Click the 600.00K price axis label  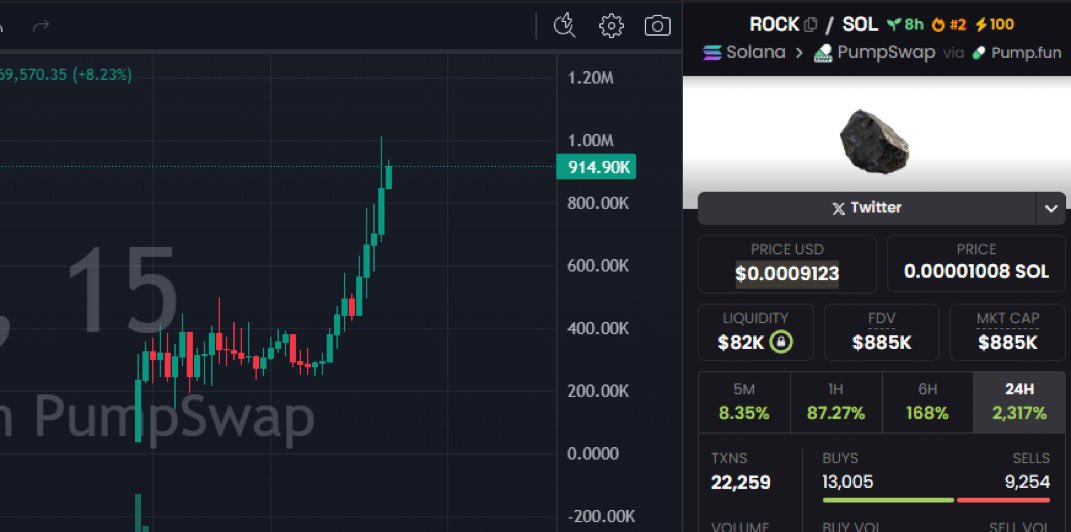[x=598, y=266]
